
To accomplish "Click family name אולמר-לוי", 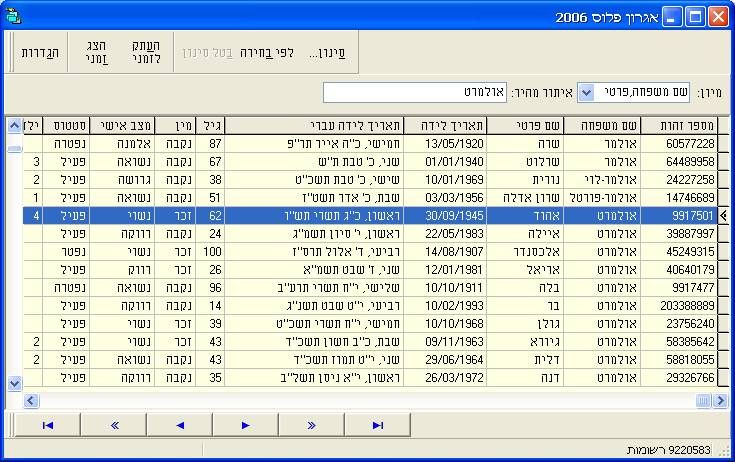I will click(602, 179).
